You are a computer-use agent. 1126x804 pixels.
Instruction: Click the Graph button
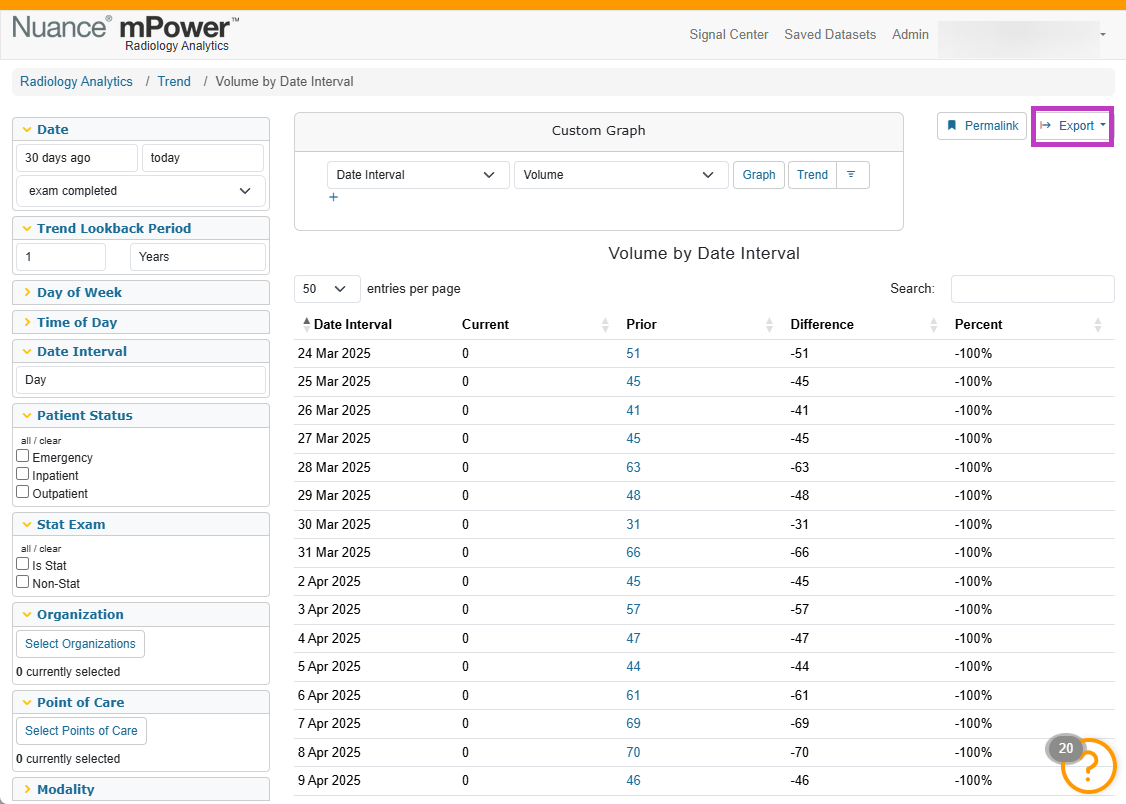pyautogui.click(x=758, y=174)
